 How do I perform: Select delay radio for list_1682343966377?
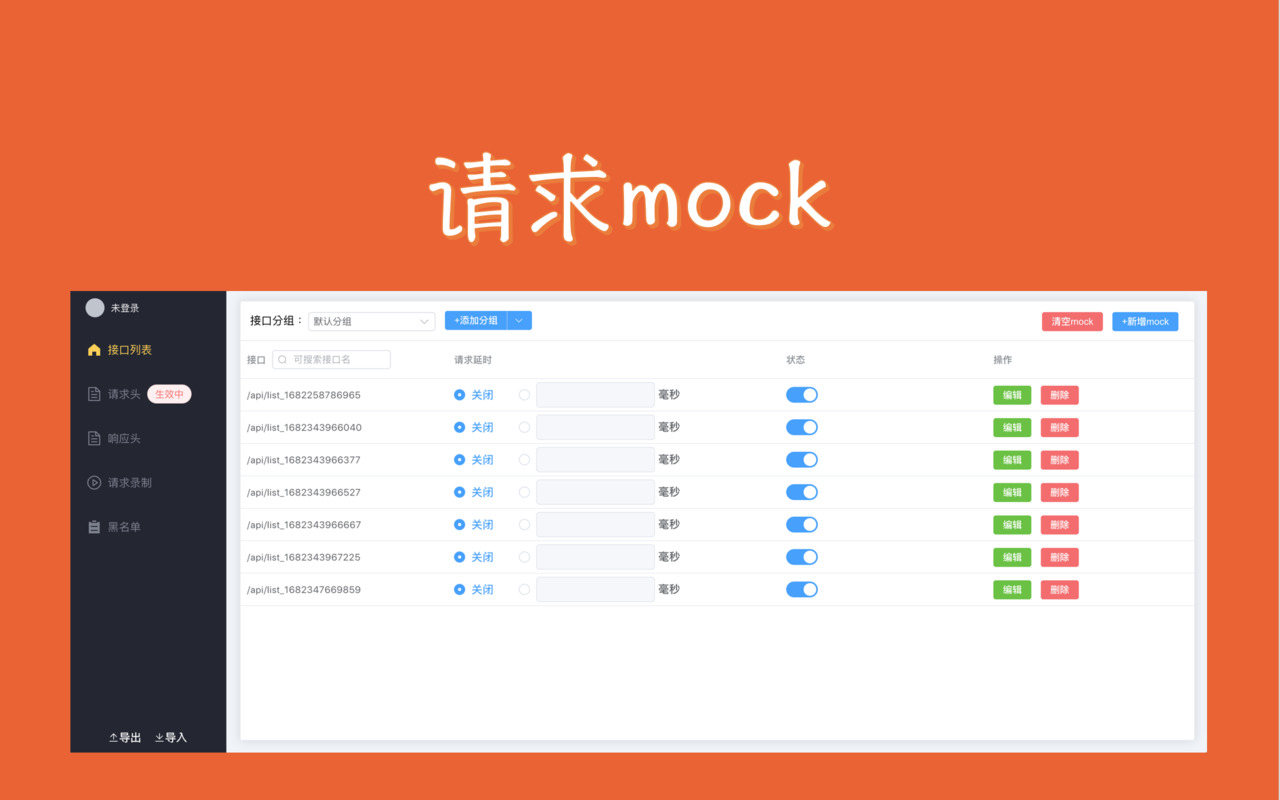(524, 460)
